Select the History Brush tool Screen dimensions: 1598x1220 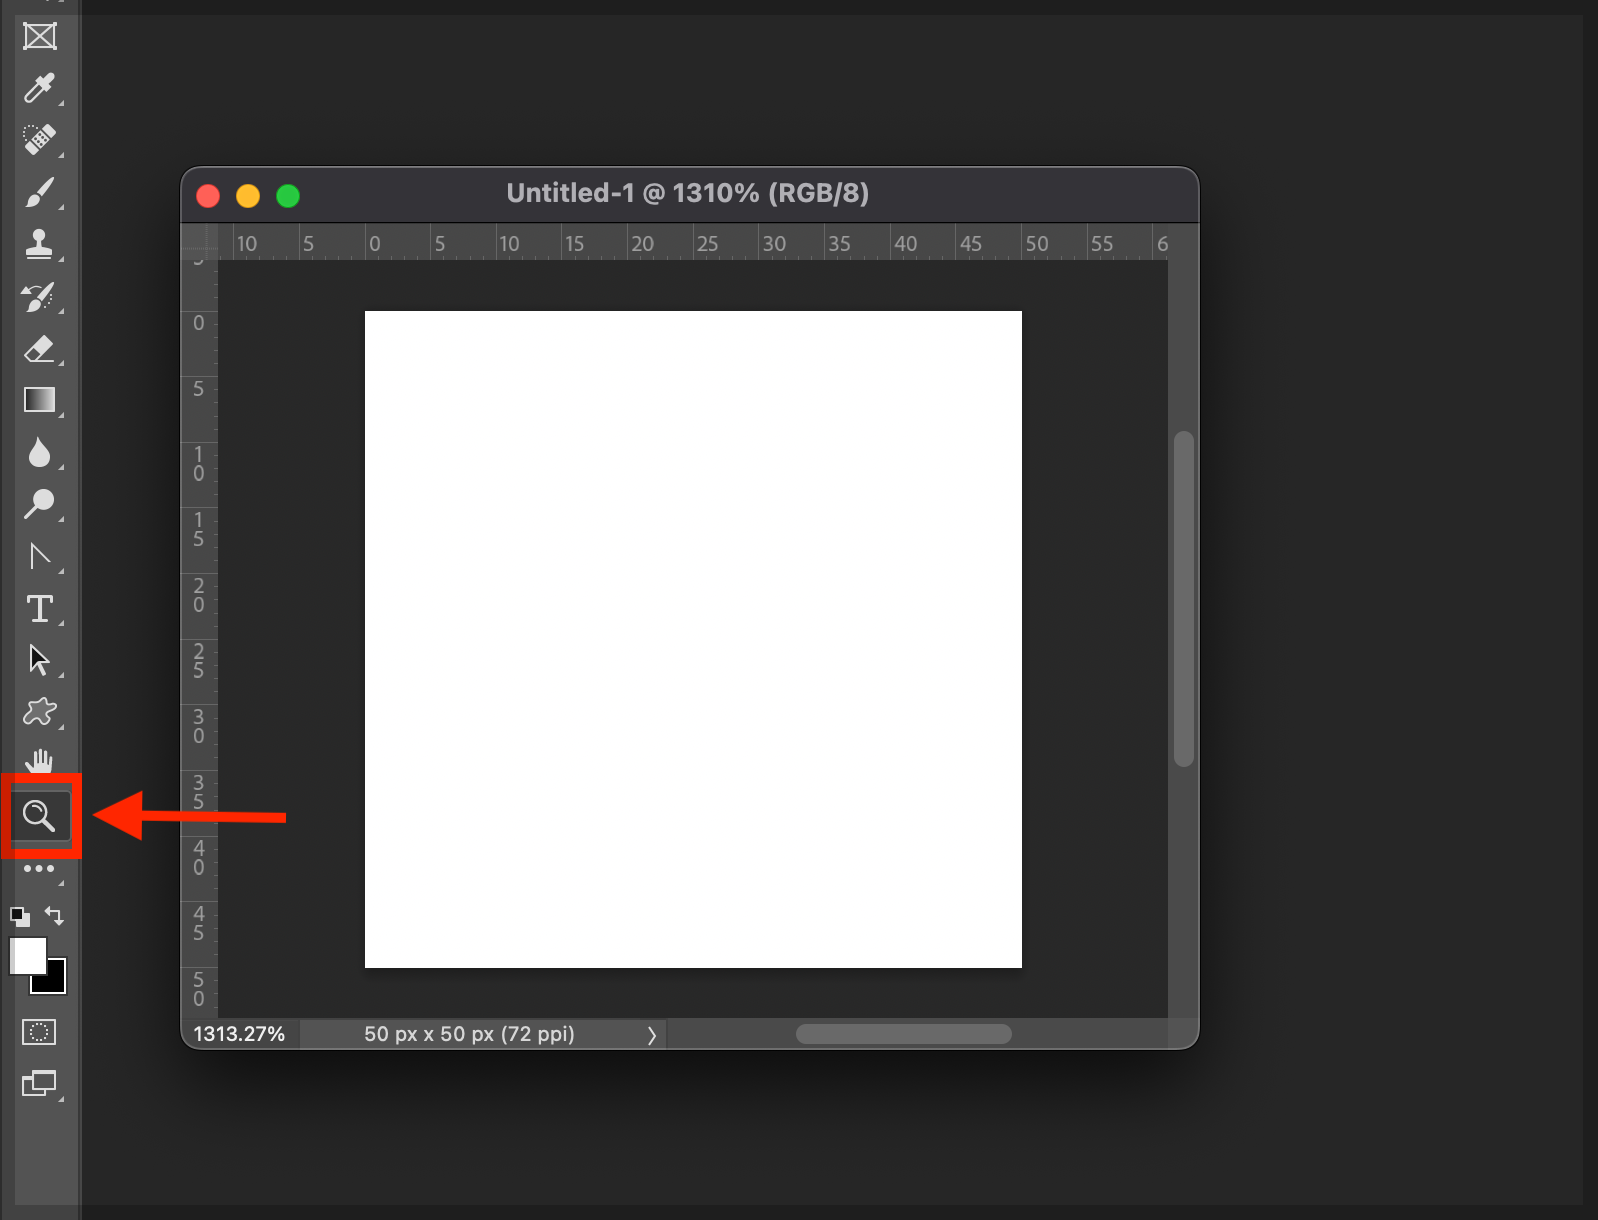(39, 297)
